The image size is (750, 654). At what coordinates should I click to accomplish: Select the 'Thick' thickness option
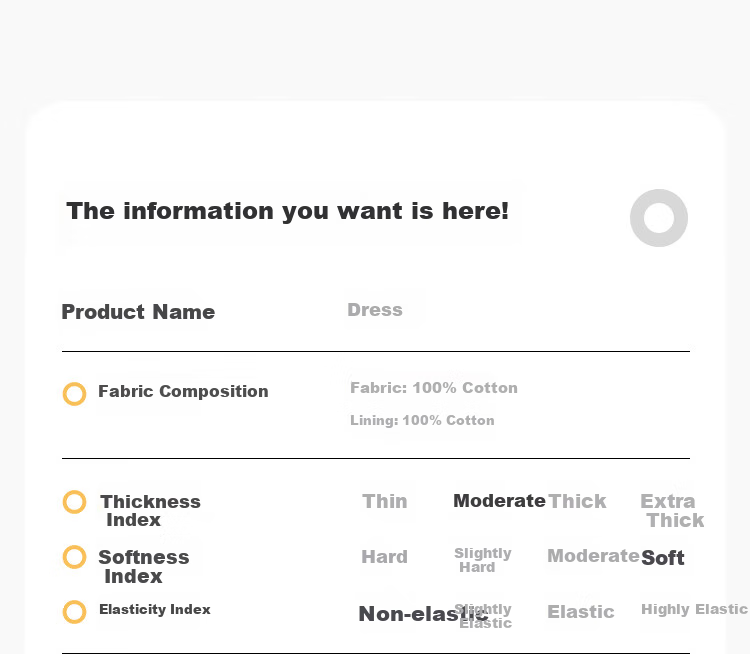(577, 501)
